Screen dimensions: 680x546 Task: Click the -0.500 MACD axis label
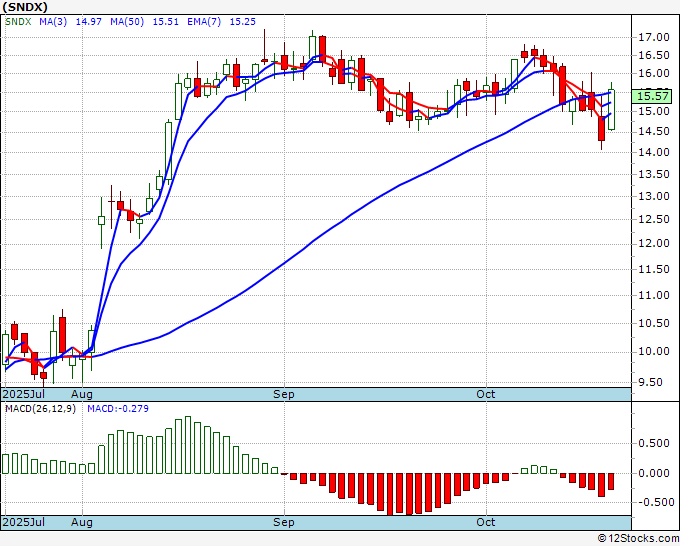pos(654,503)
